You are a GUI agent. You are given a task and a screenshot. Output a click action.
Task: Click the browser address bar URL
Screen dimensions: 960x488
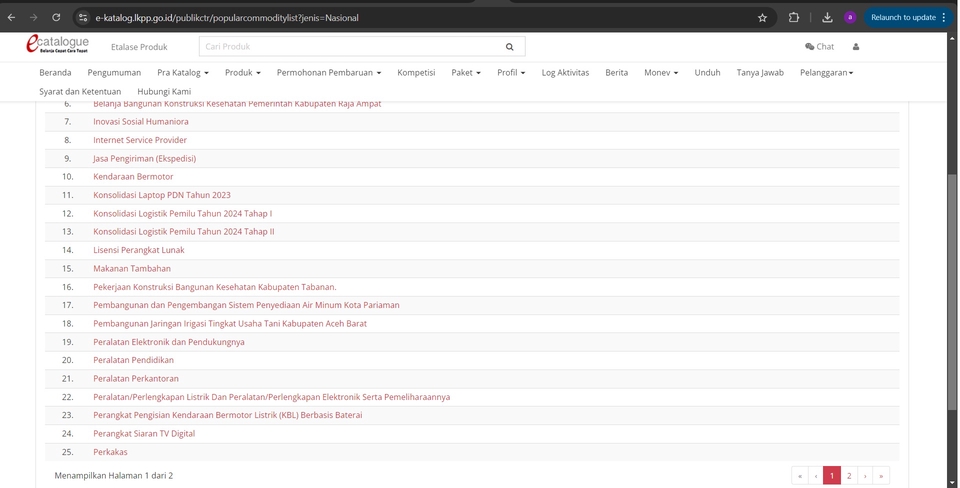click(227, 18)
